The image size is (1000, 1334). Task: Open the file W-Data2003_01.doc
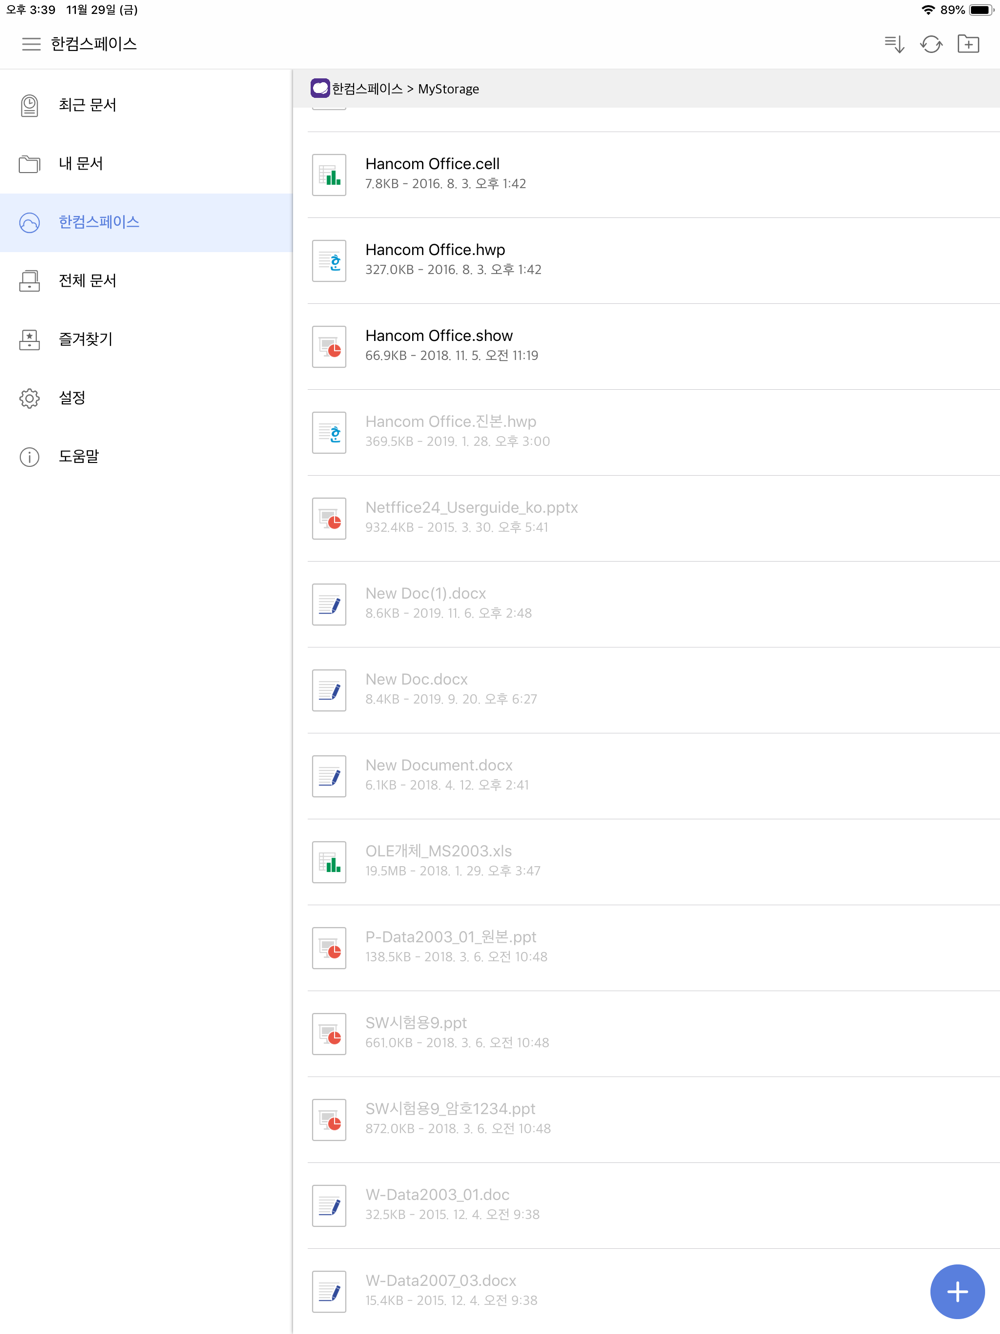(x=654, y=1207)
